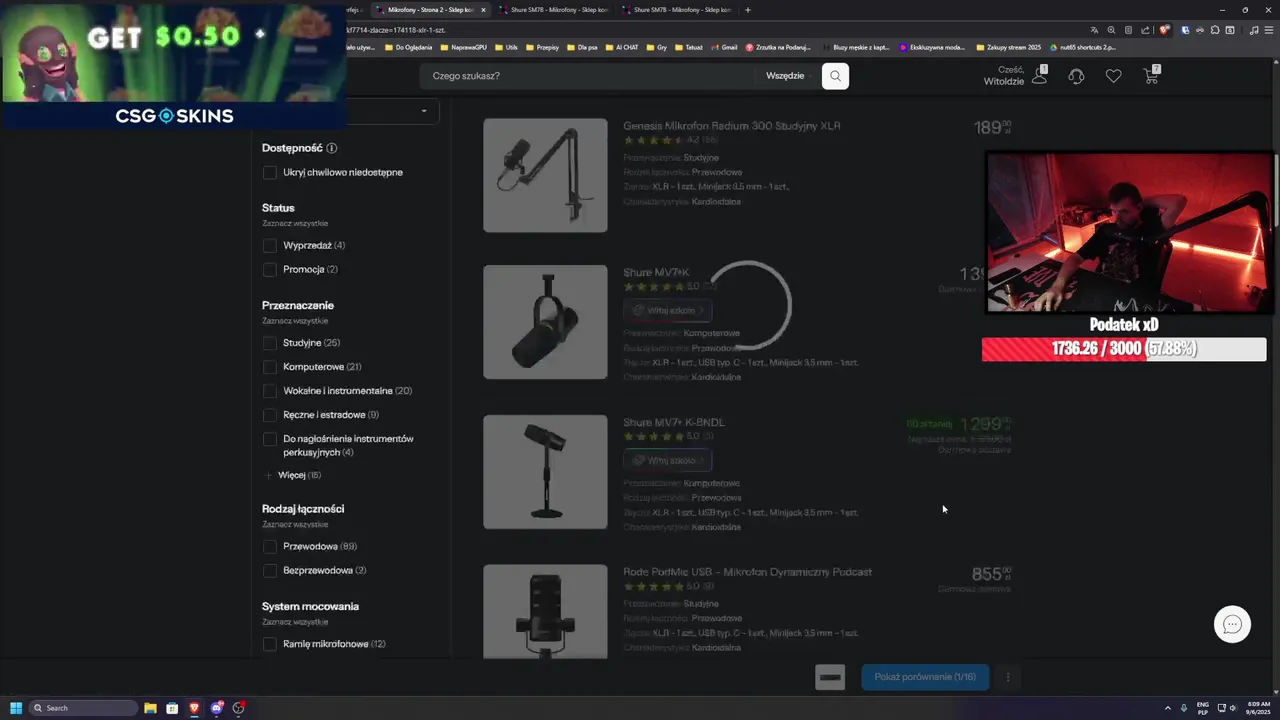
Task: Click the CSGOSKINS banner ad
Action: (174, 65)
